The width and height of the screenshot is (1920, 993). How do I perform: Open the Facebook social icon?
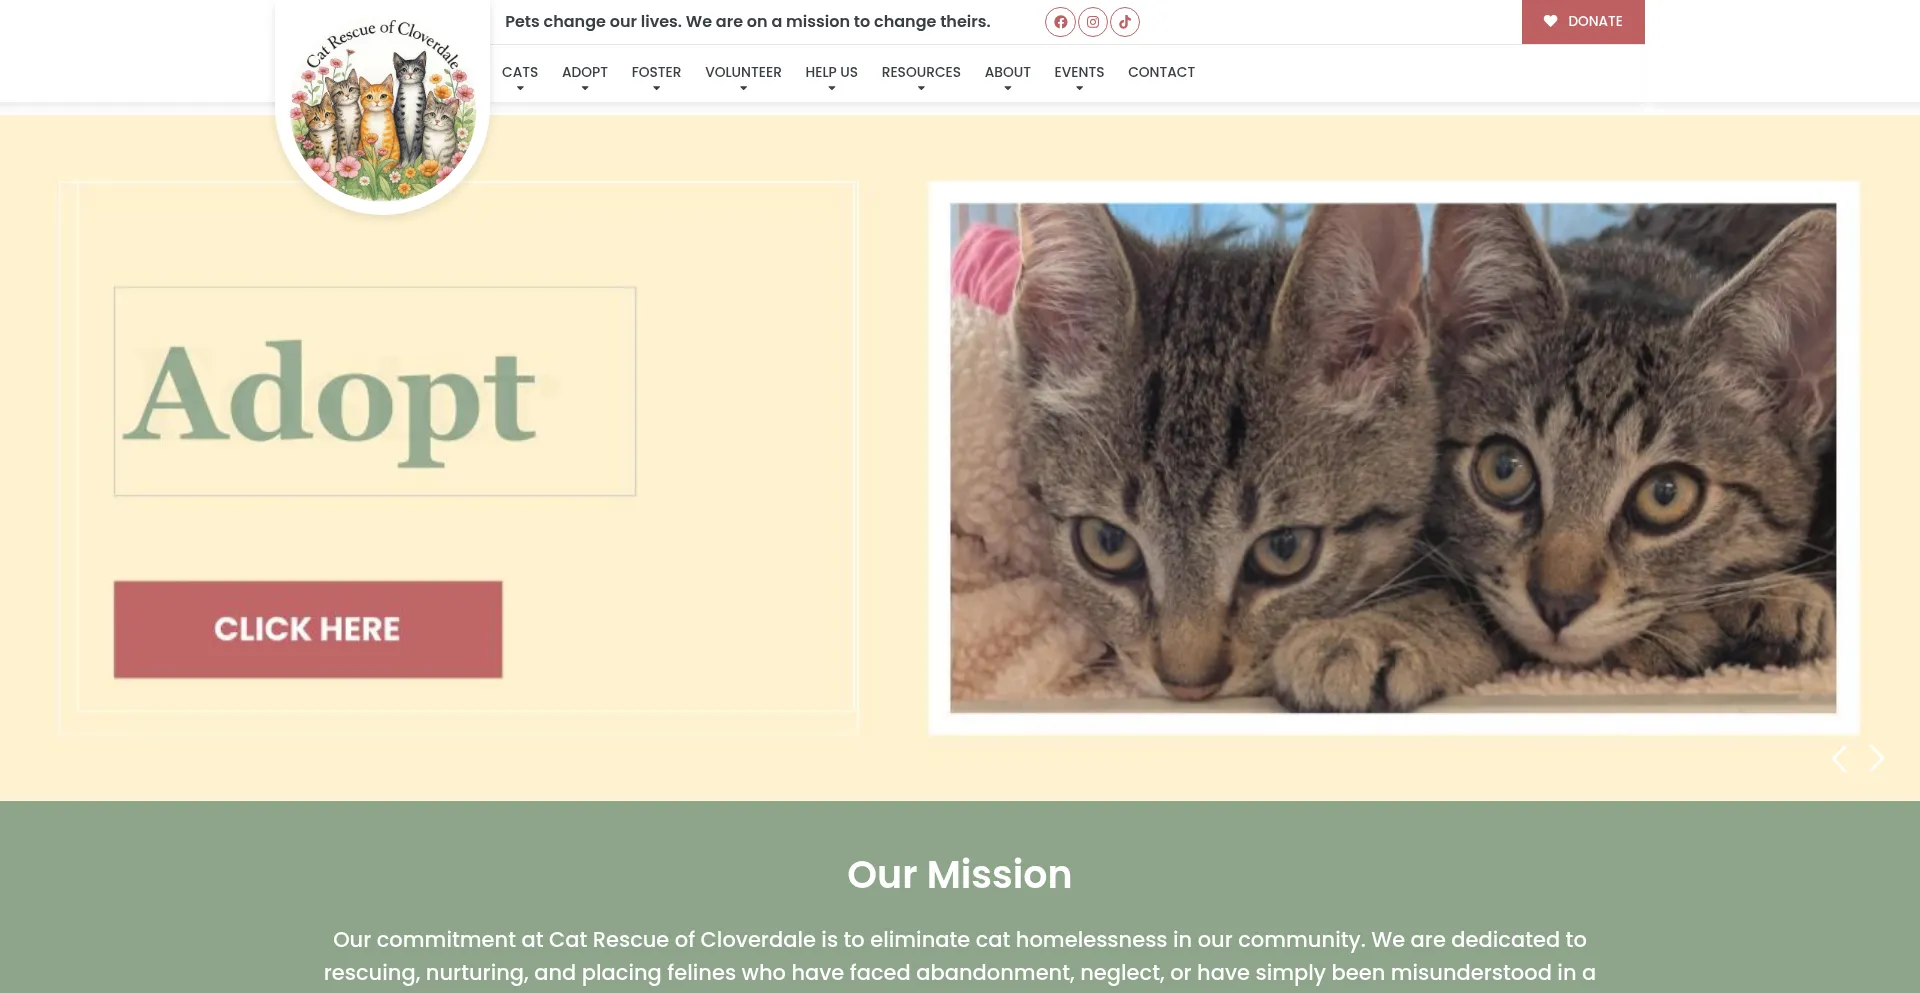coord(1060,22)
